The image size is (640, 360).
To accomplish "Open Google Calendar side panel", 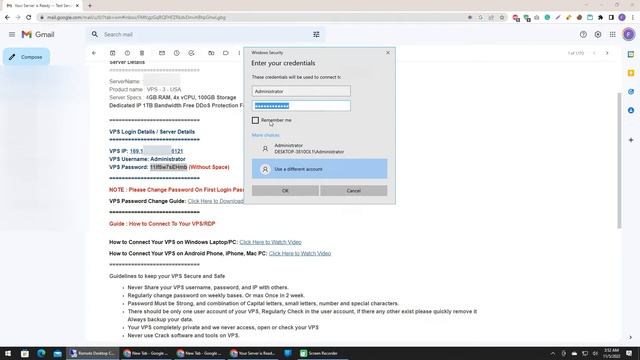I will click(631, 54).
